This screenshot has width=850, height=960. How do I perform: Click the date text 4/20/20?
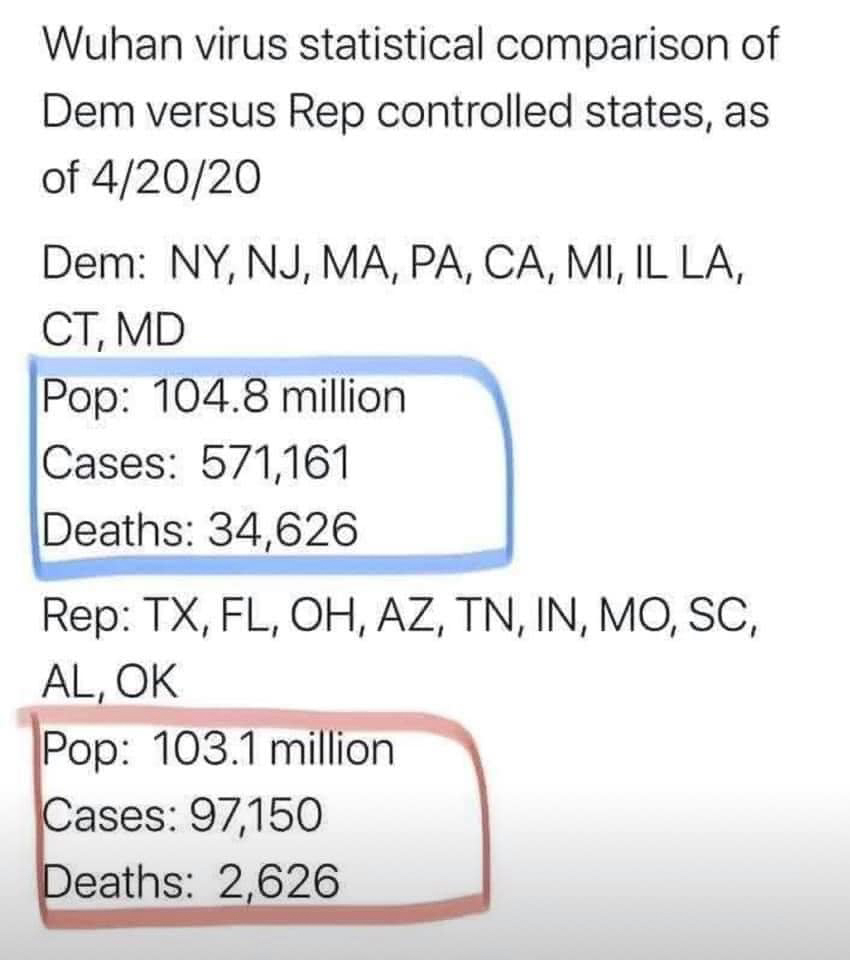click(176, 178)
